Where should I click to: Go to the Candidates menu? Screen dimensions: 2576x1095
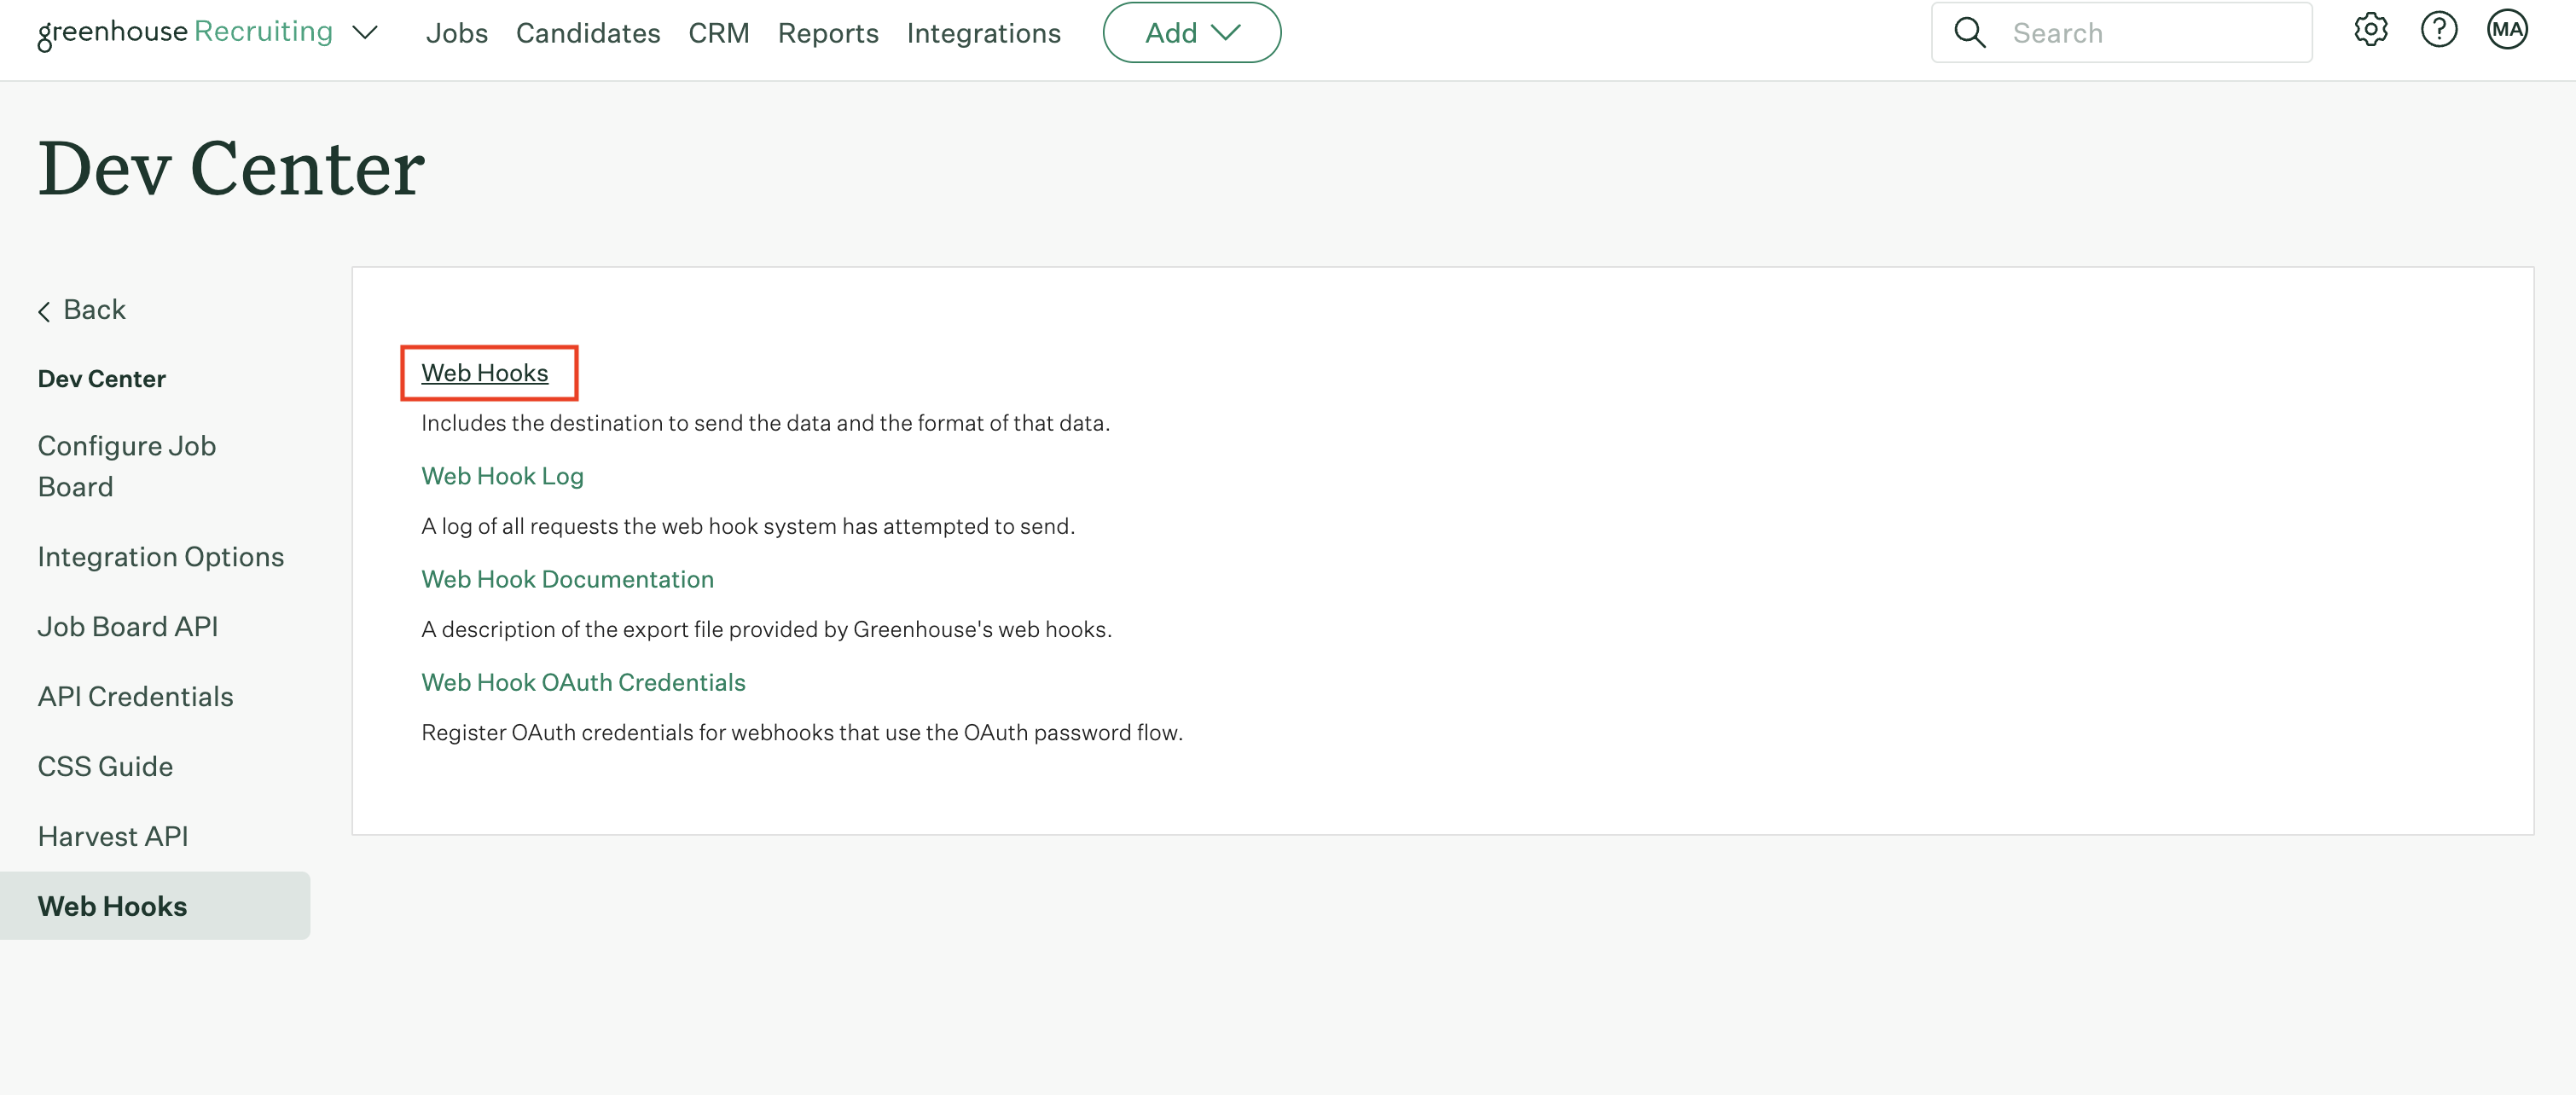[x=588, y=33]
